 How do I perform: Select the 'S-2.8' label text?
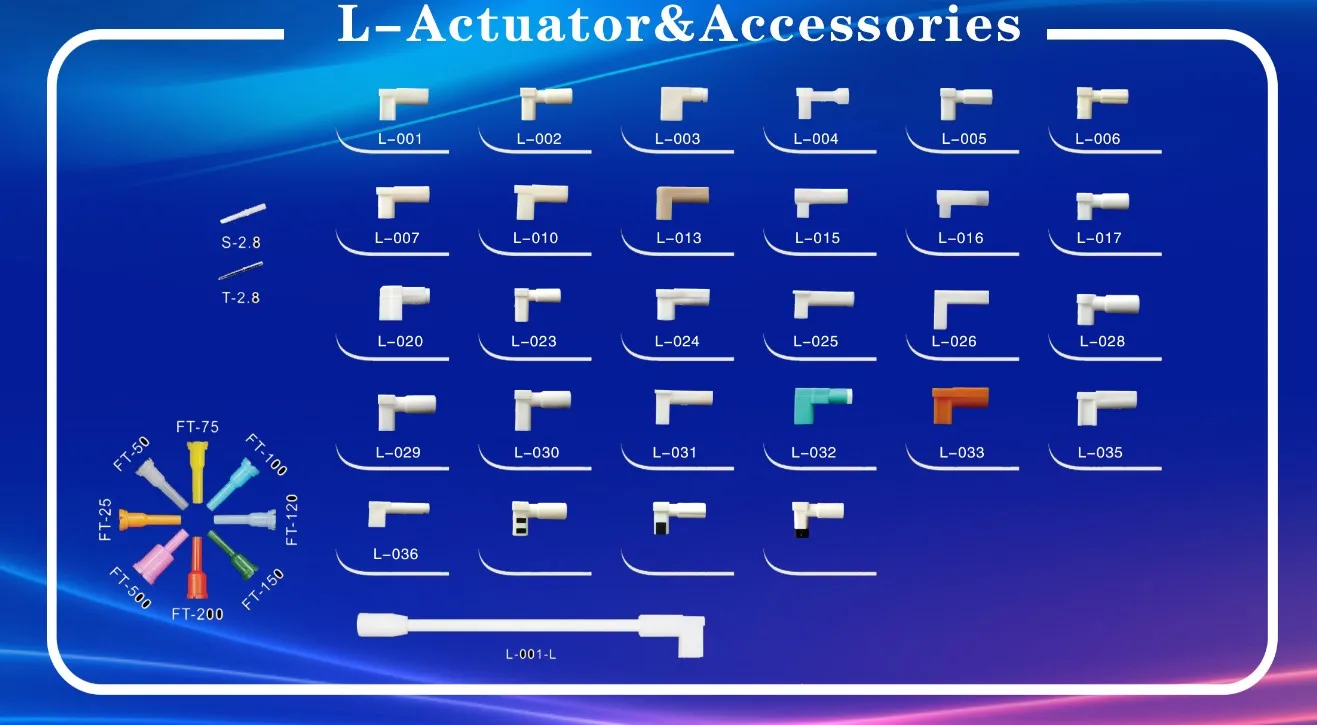pyautogui.click(x=241, y=242)
